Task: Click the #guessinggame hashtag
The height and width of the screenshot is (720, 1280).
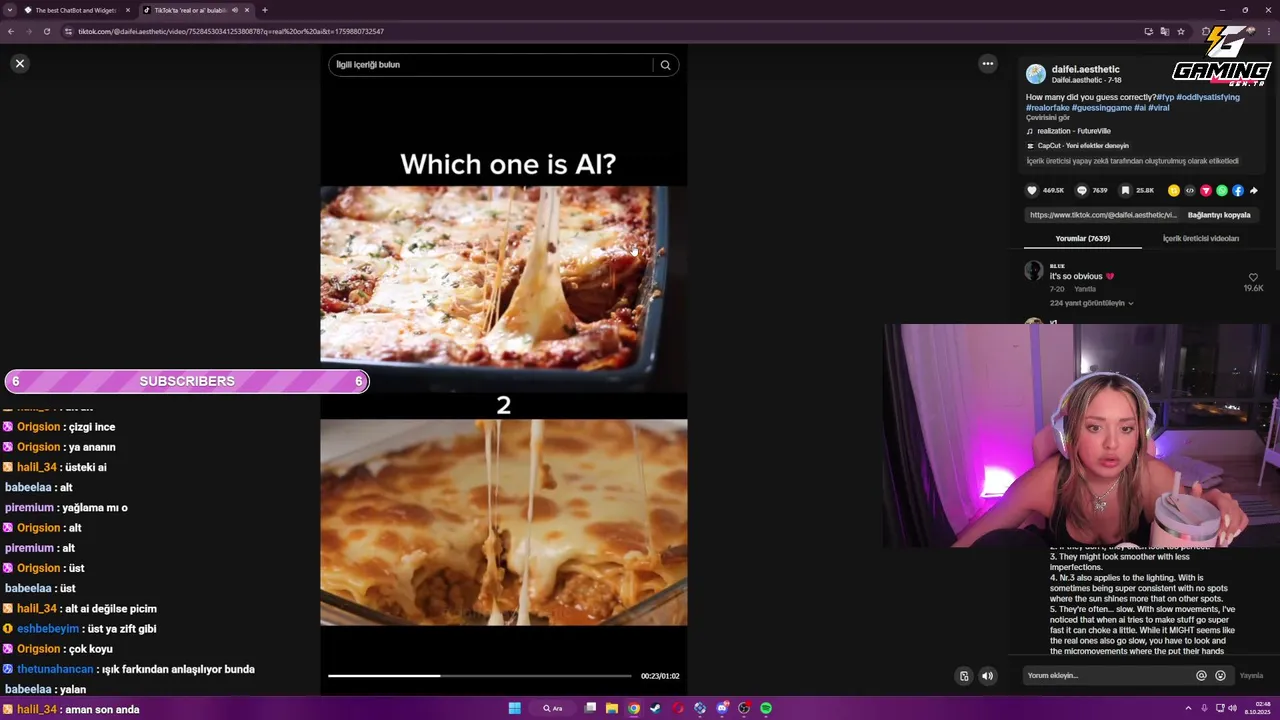Action: [x=1102, y=107]
